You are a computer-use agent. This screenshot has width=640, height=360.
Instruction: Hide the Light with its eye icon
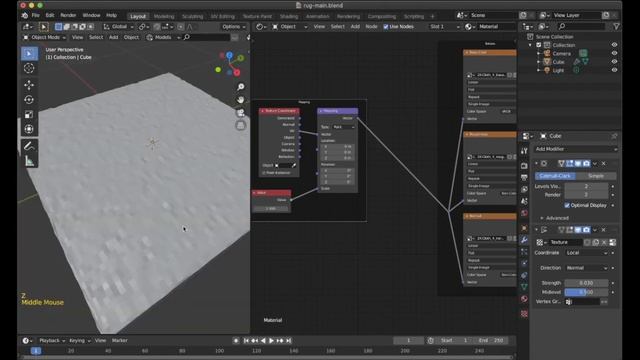(614, 70)
